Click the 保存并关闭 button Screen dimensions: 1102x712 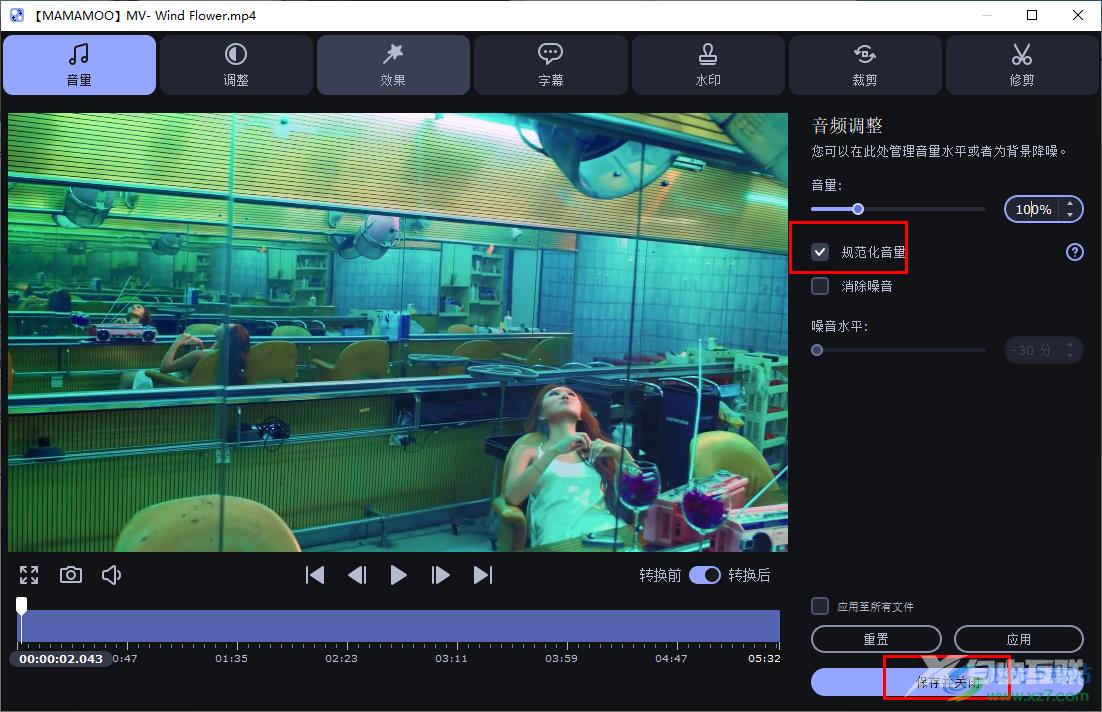click(947, 682)
